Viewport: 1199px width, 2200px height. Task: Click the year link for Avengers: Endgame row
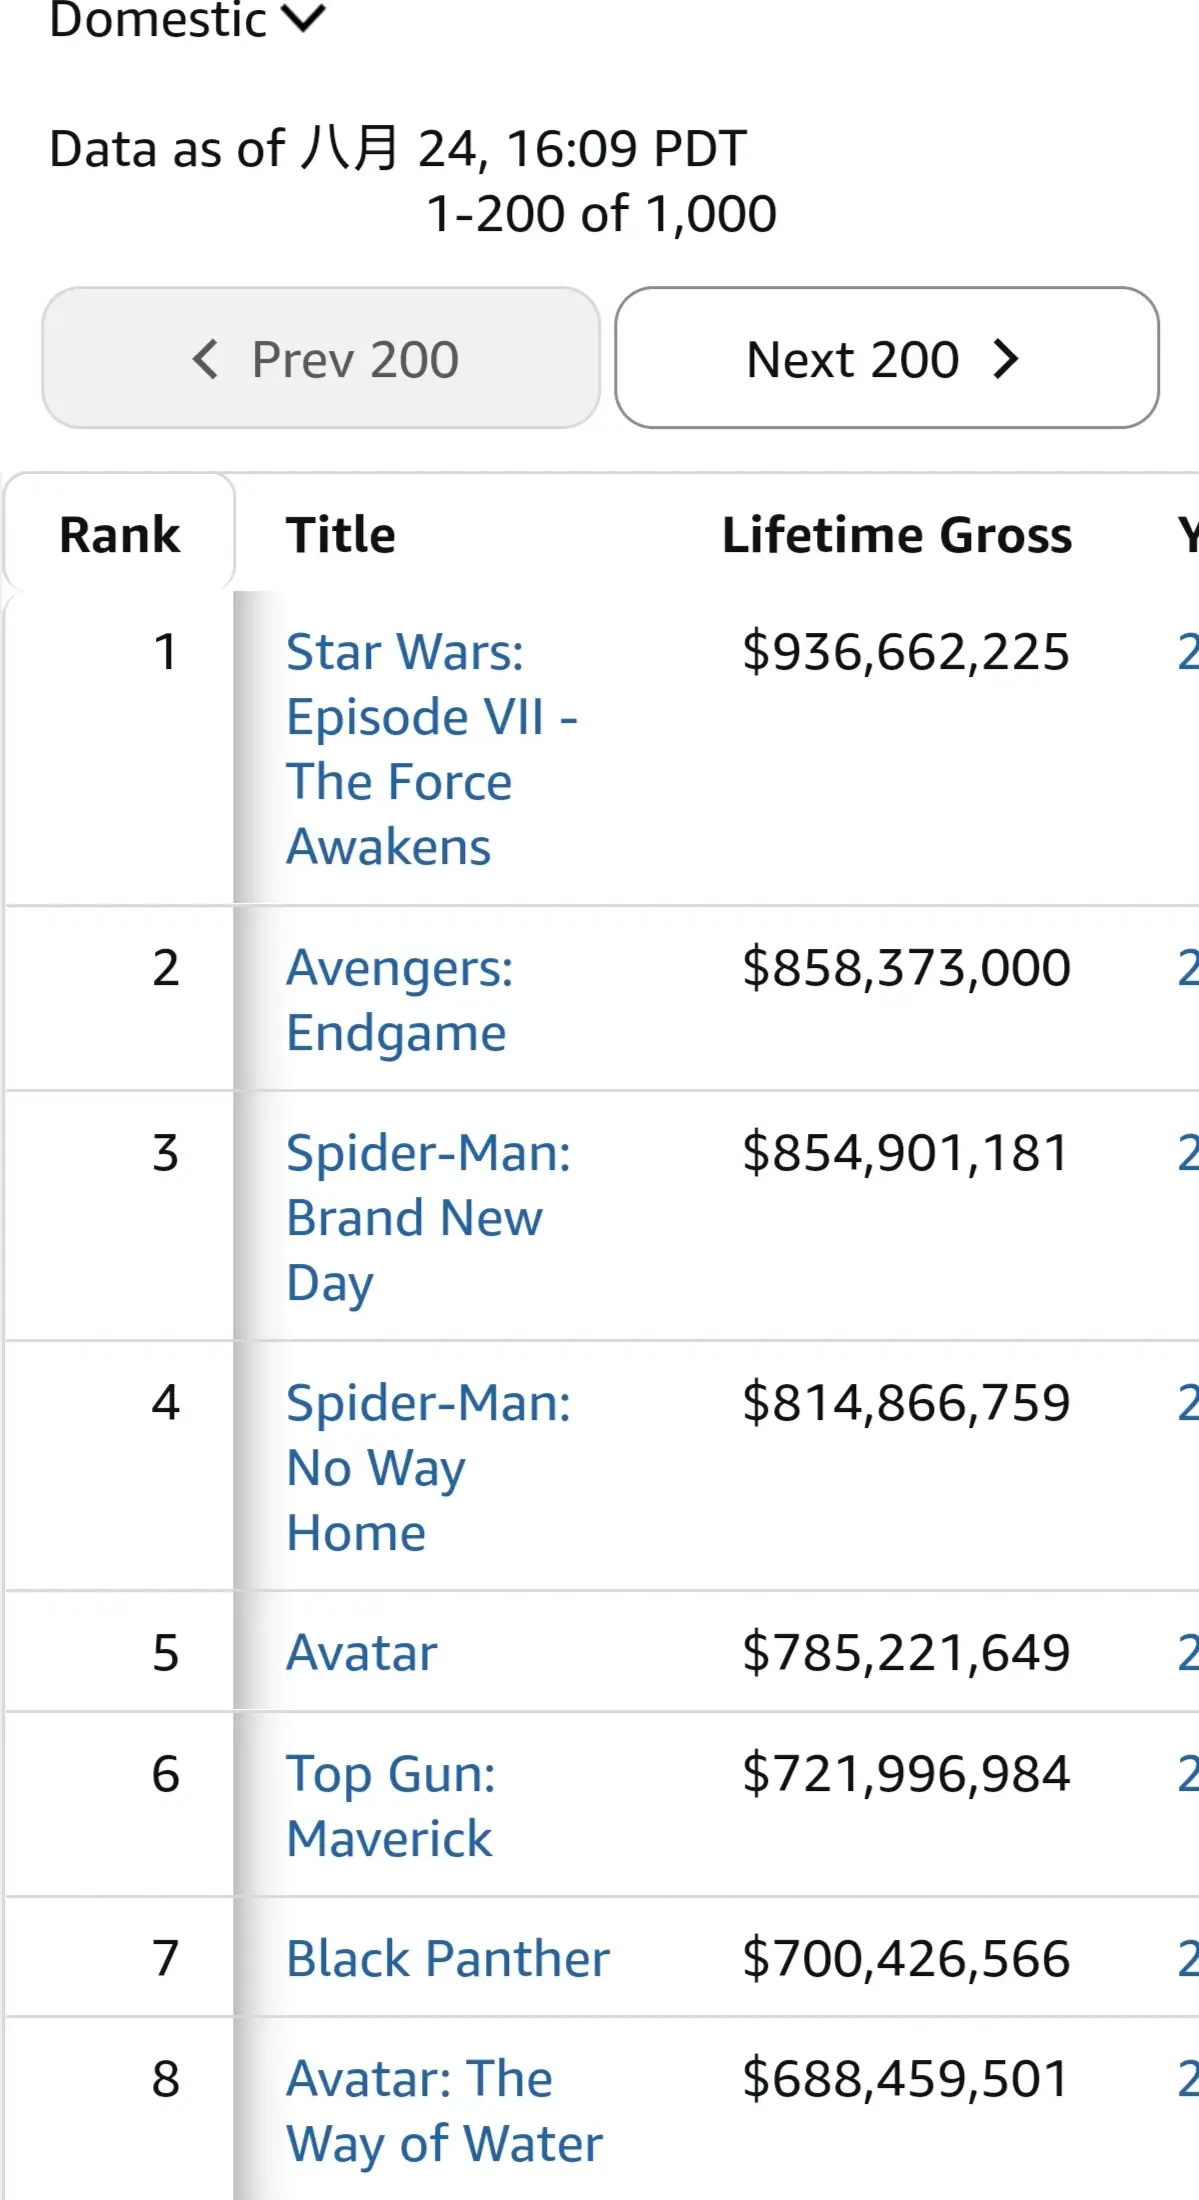click(x=1188, y=968)
